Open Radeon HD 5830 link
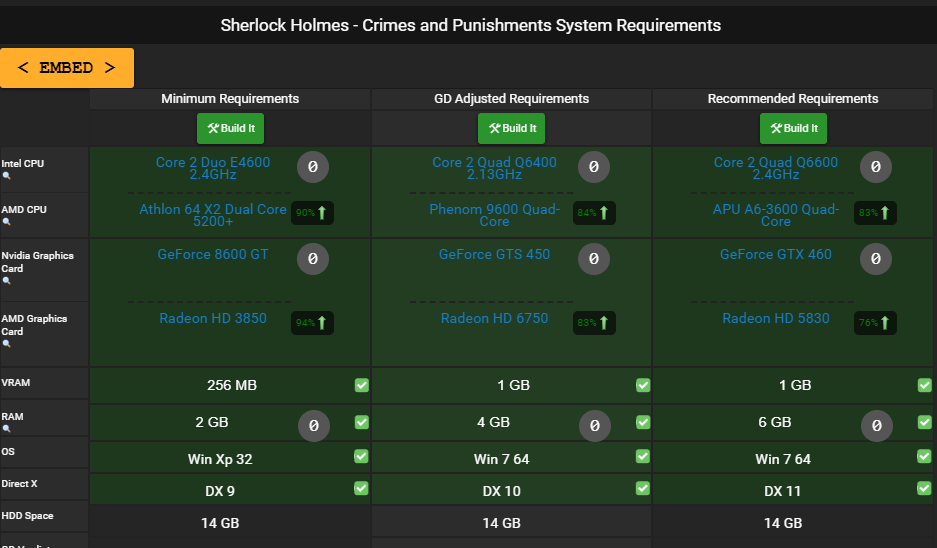 (x=776, y=318)
